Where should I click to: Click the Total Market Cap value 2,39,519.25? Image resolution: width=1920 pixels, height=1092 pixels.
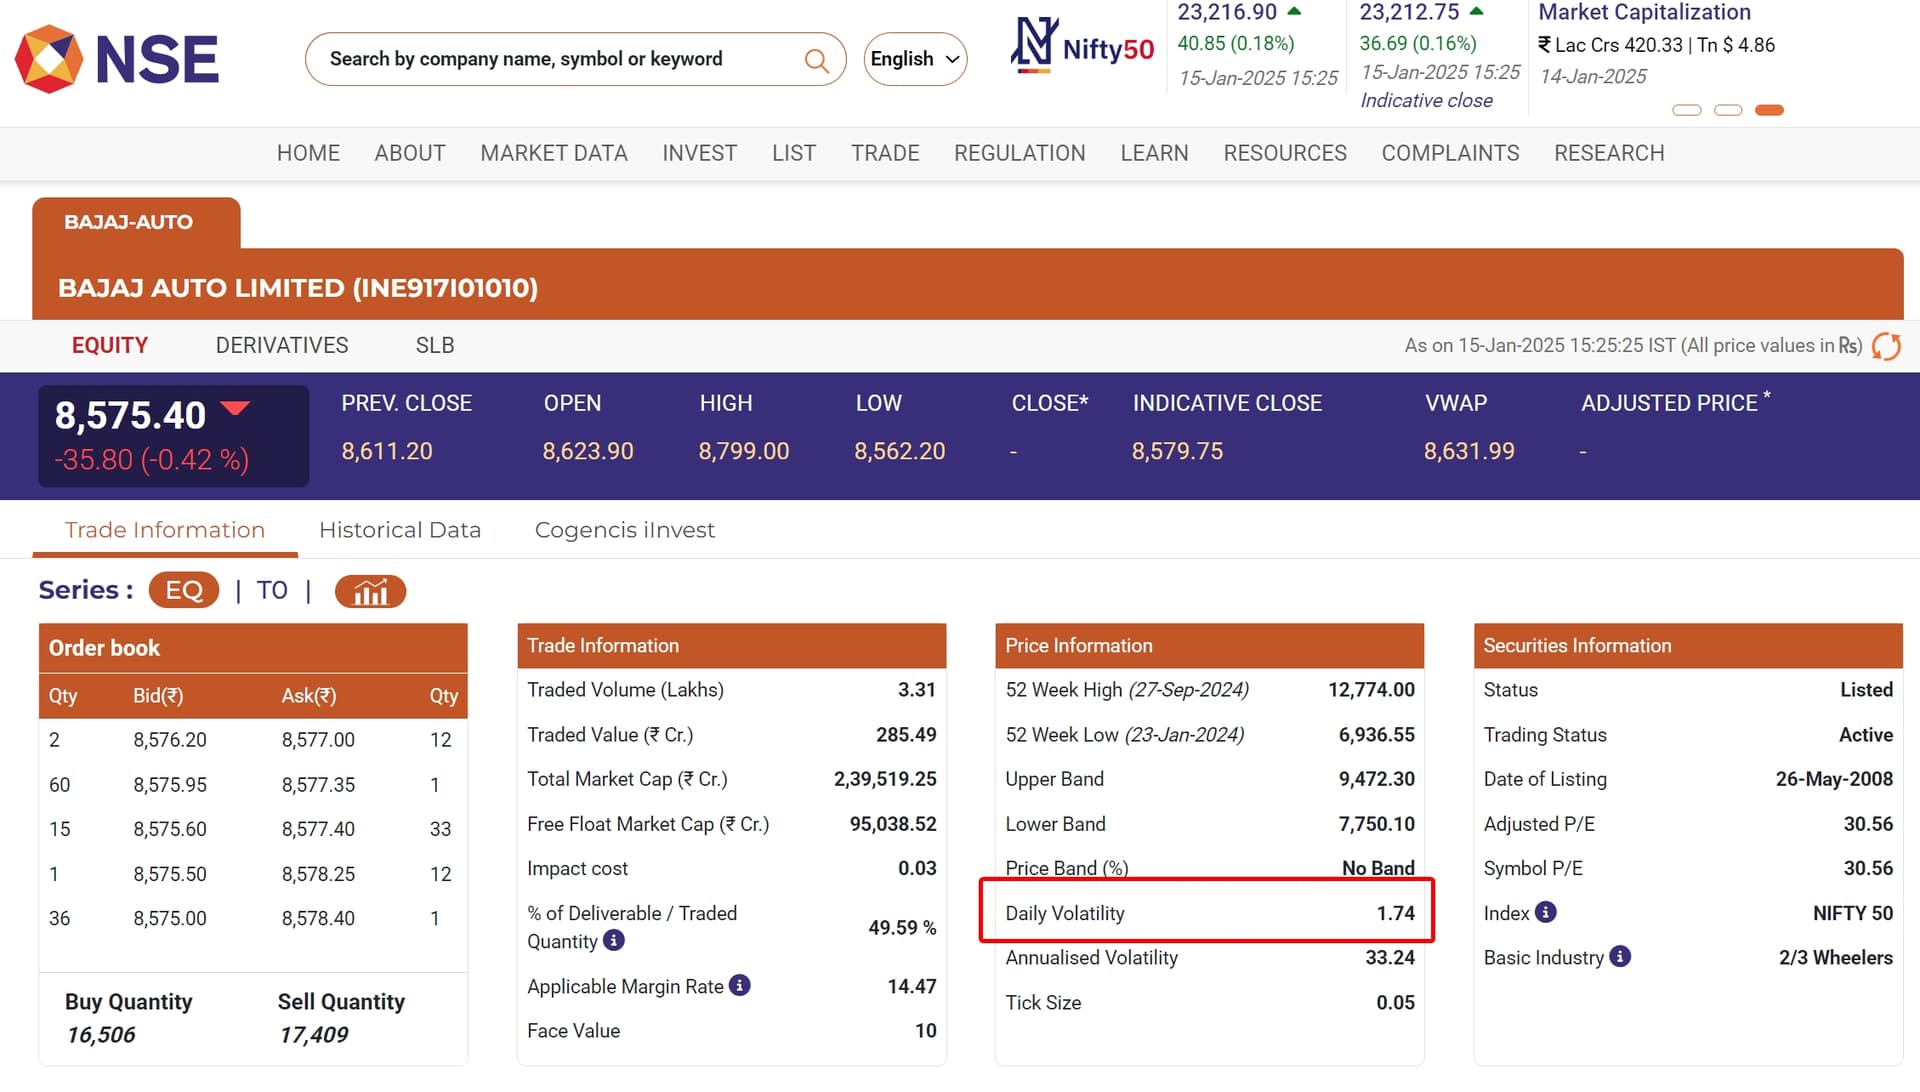885,779
